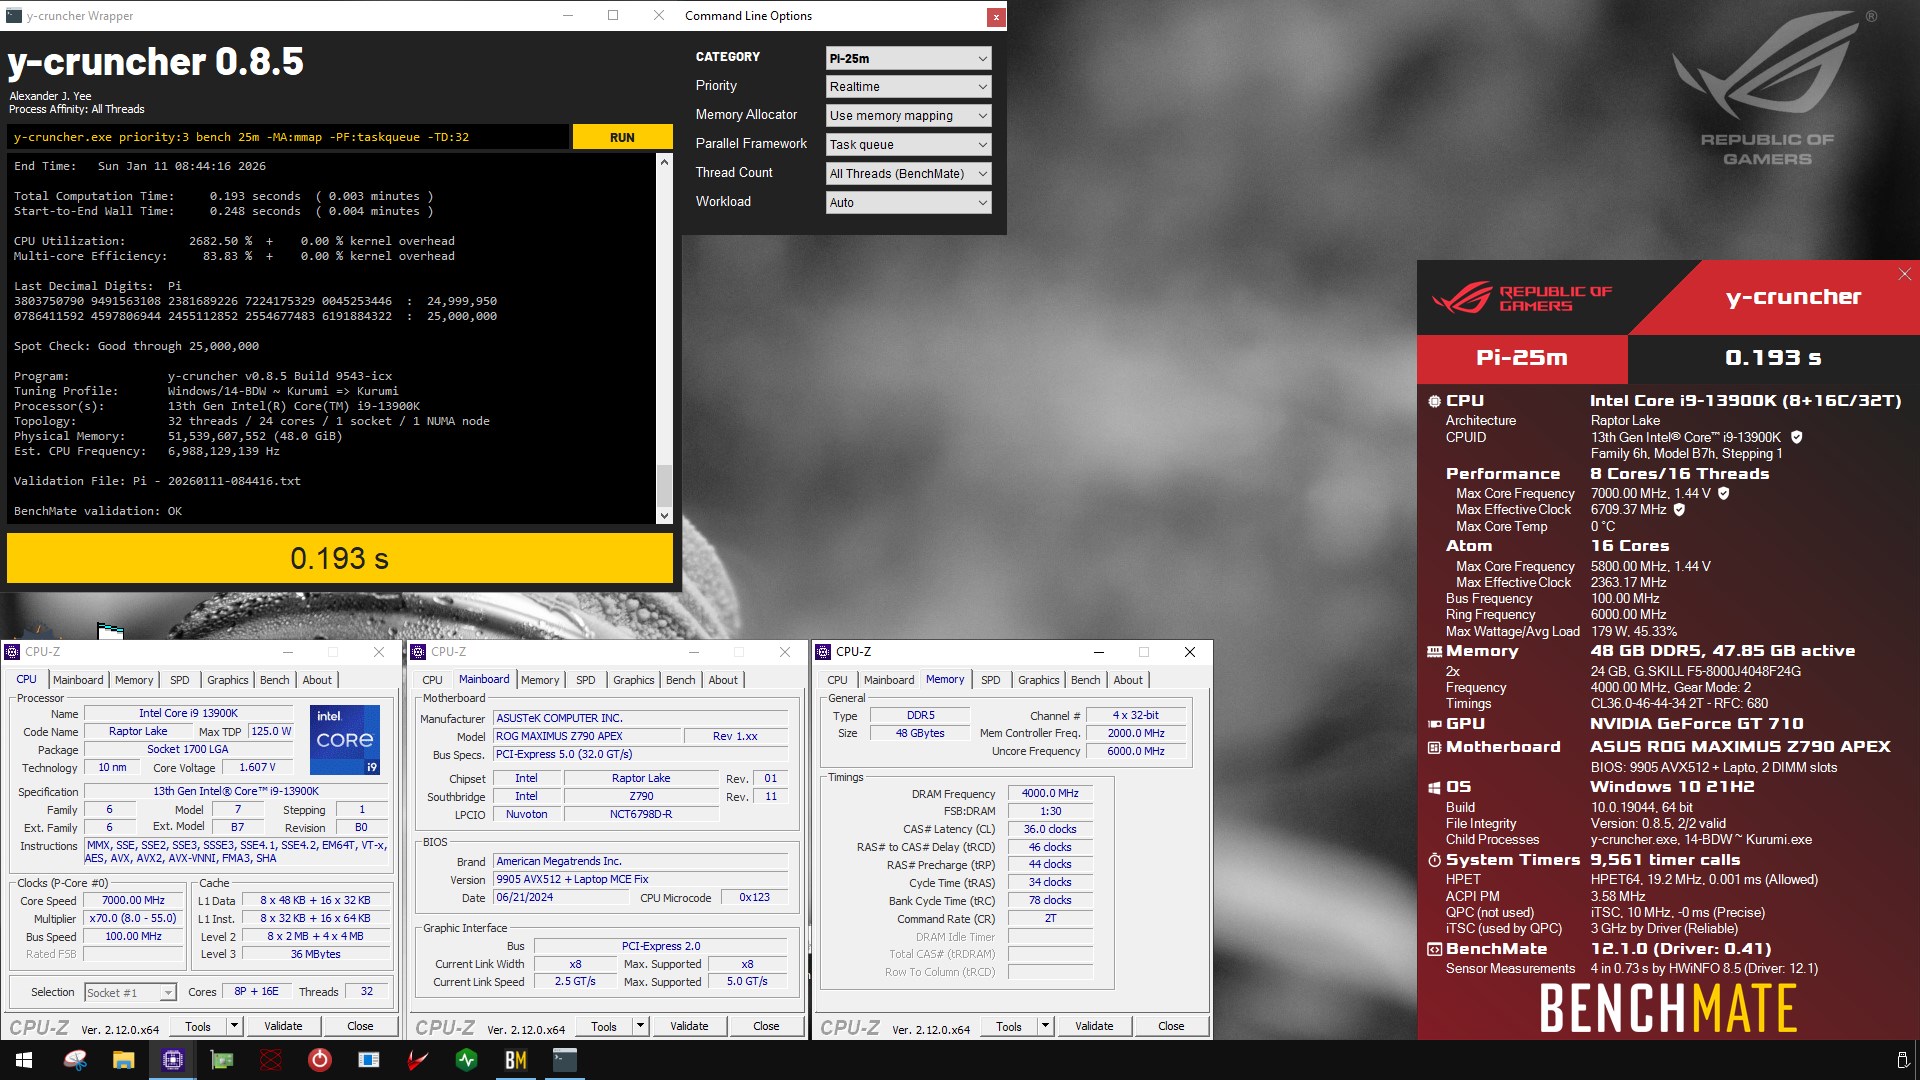
Task: Expand the Parallel Framework dropdown
Action: point(908,145)
